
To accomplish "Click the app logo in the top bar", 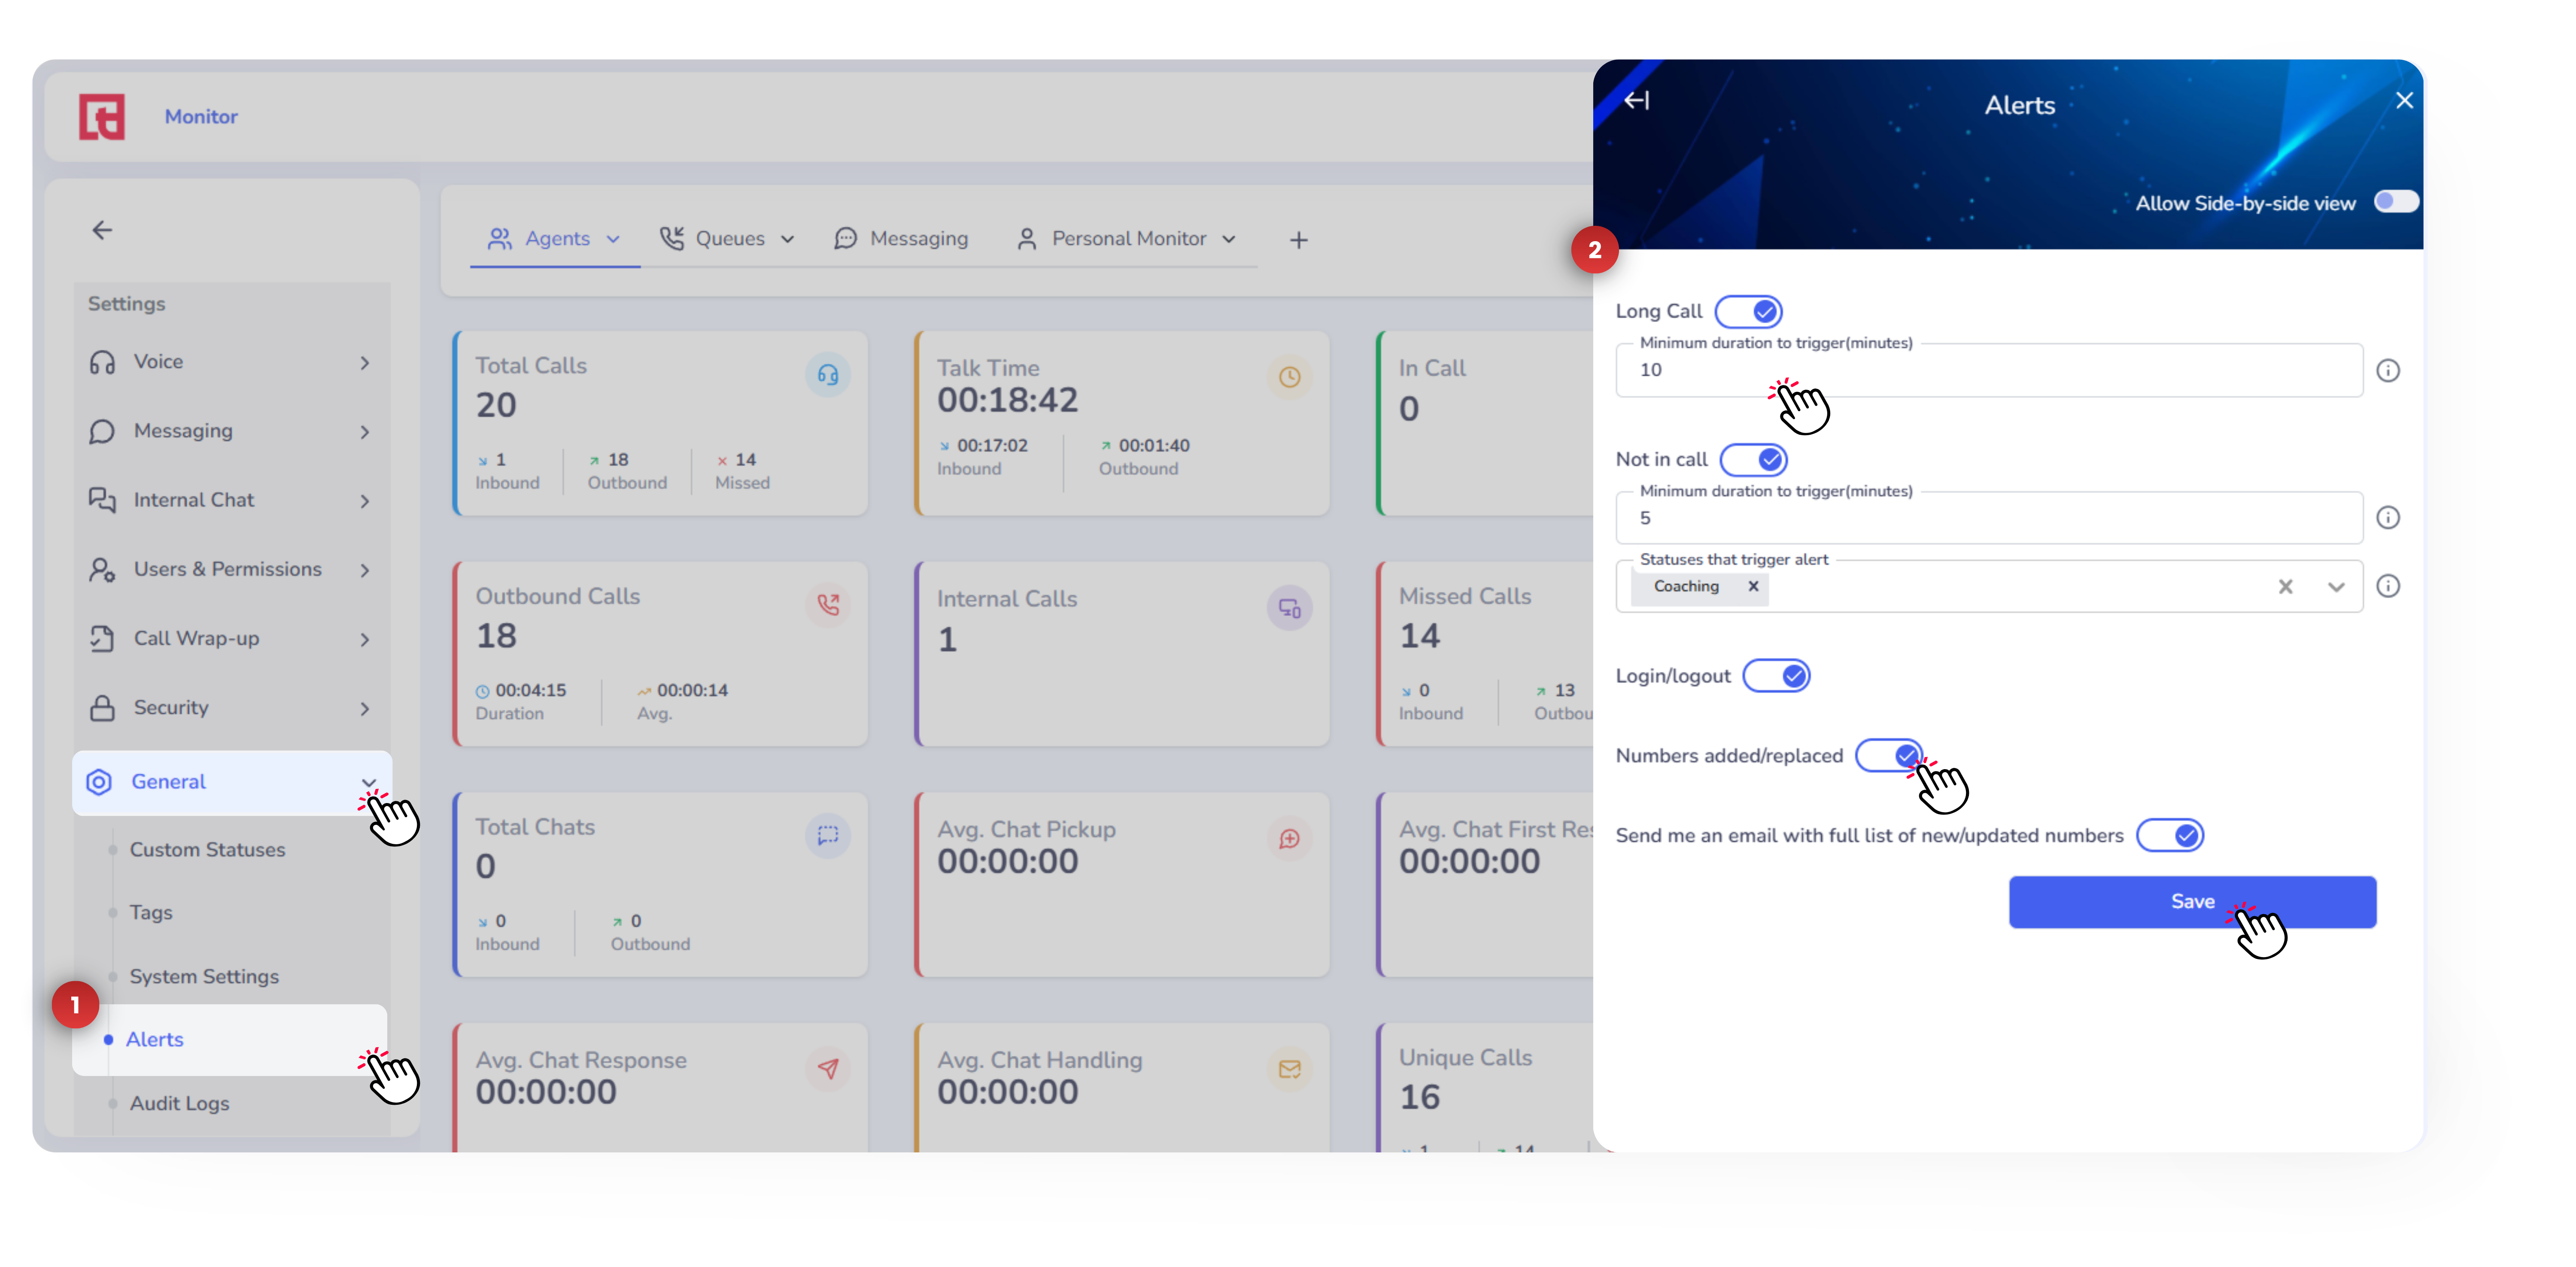I will pos(102,117).
